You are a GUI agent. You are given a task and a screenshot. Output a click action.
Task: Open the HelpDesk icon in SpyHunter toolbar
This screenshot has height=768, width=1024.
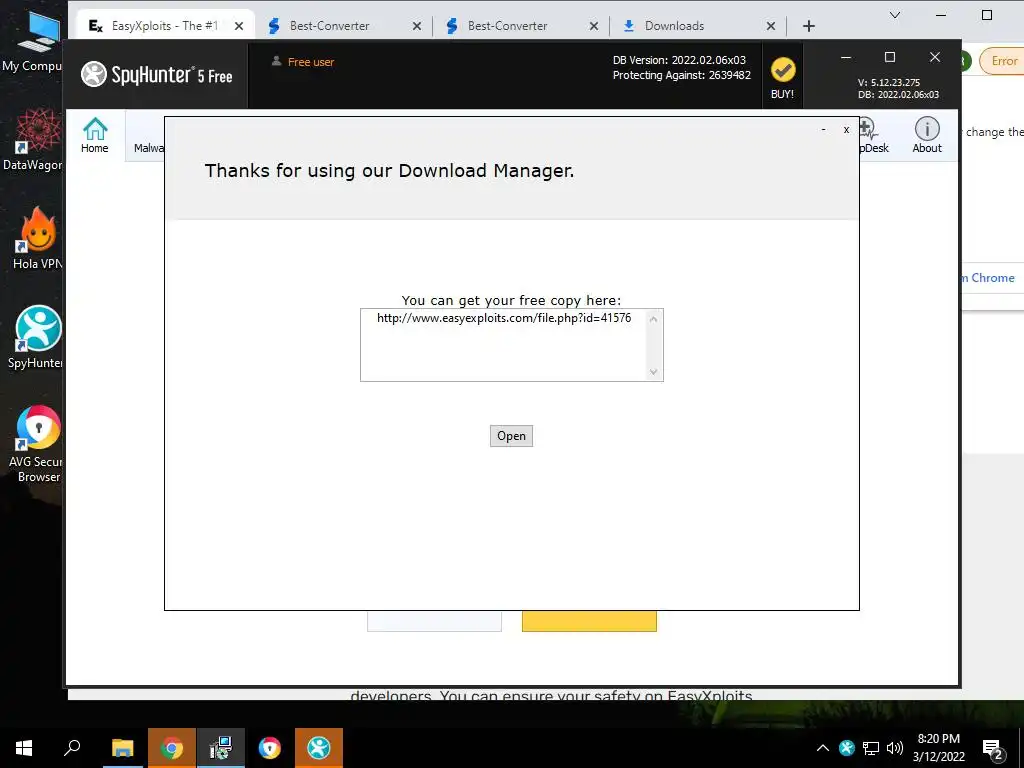click(873, 135)
